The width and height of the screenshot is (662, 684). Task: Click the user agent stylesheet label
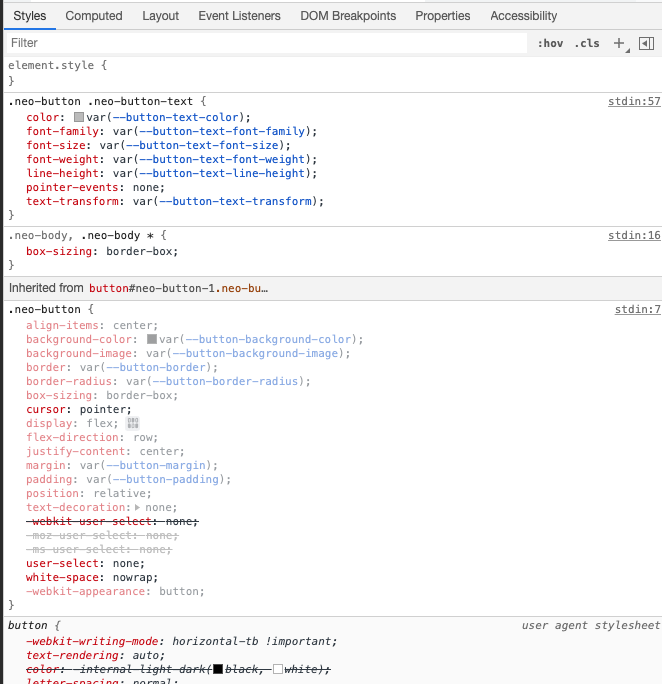[591, 625]
